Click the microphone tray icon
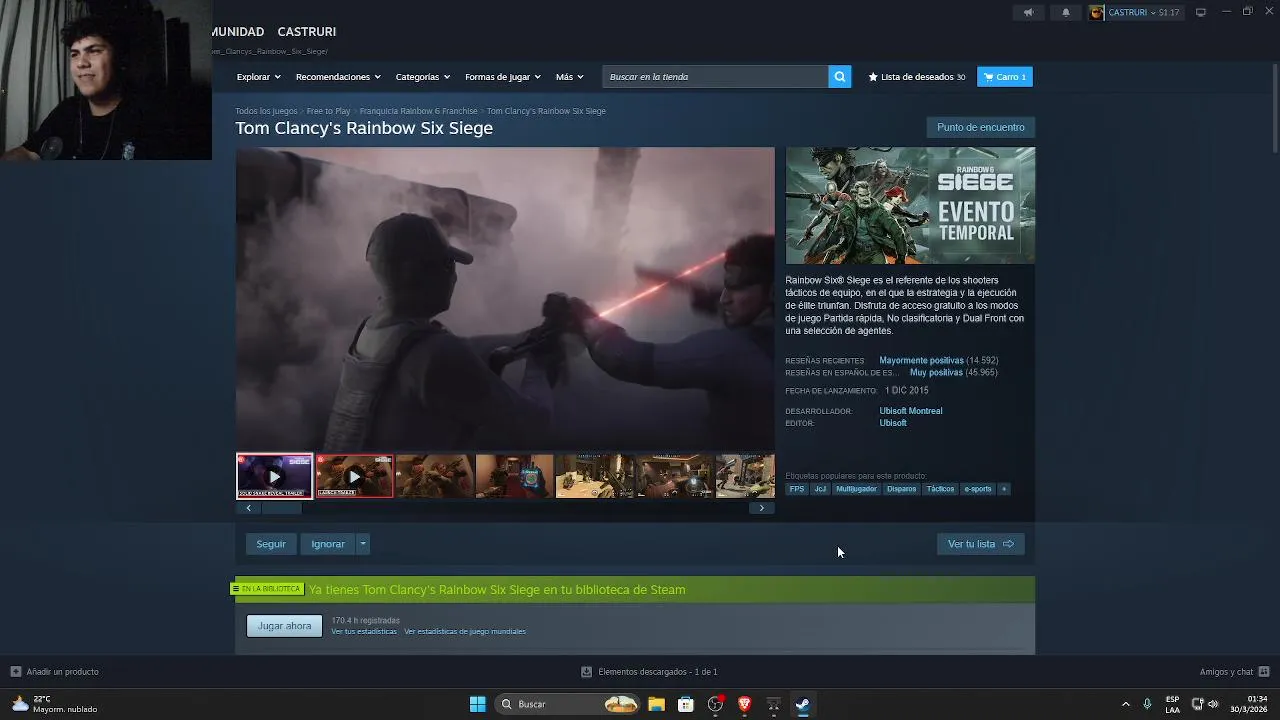 tap(1147, 704)
